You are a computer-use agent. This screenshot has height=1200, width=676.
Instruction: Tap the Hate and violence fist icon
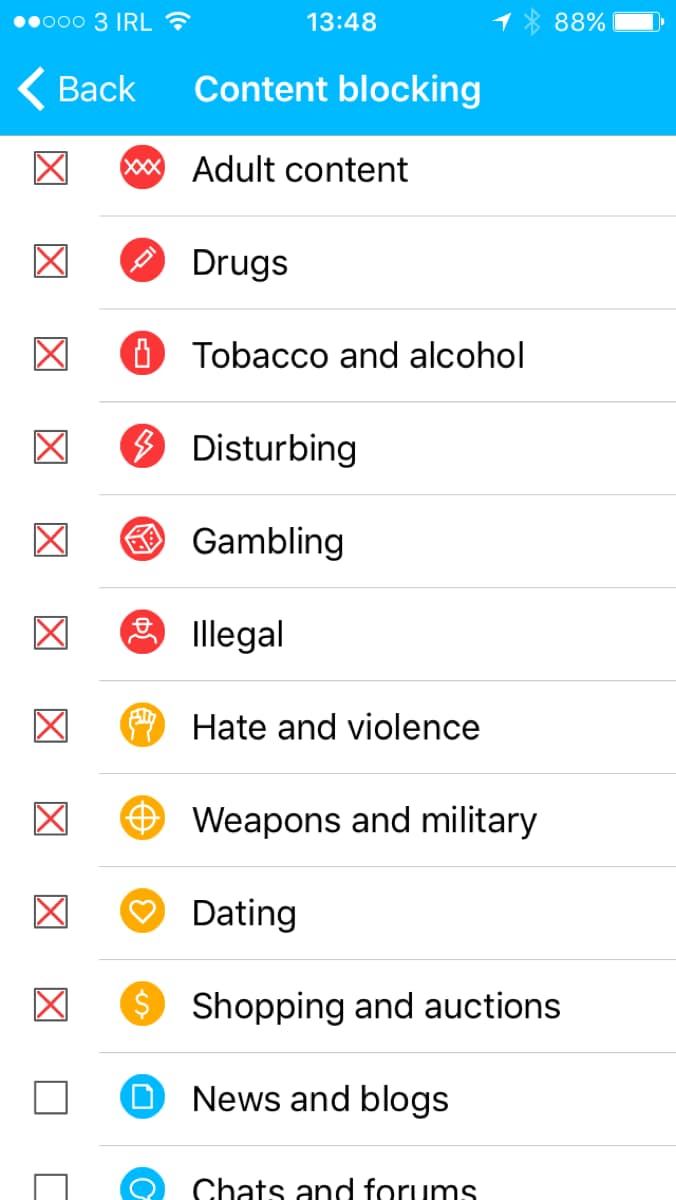(x=142, y=727)
